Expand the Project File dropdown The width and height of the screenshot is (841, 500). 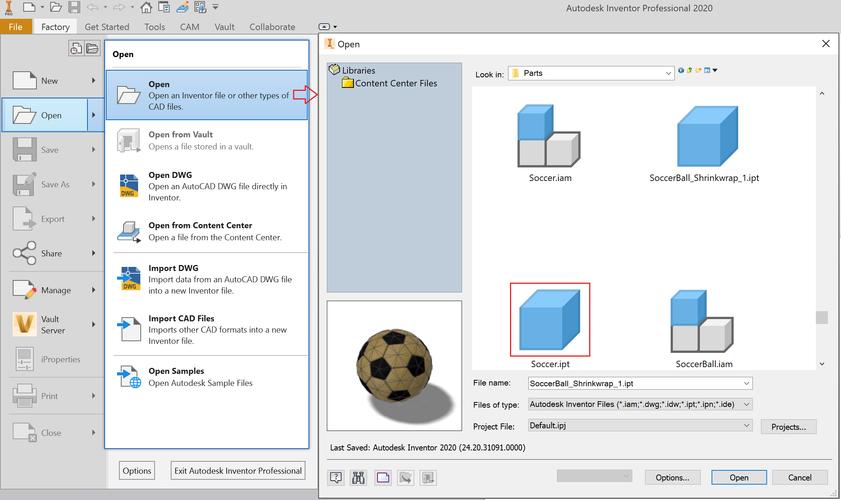click(746, 426)
